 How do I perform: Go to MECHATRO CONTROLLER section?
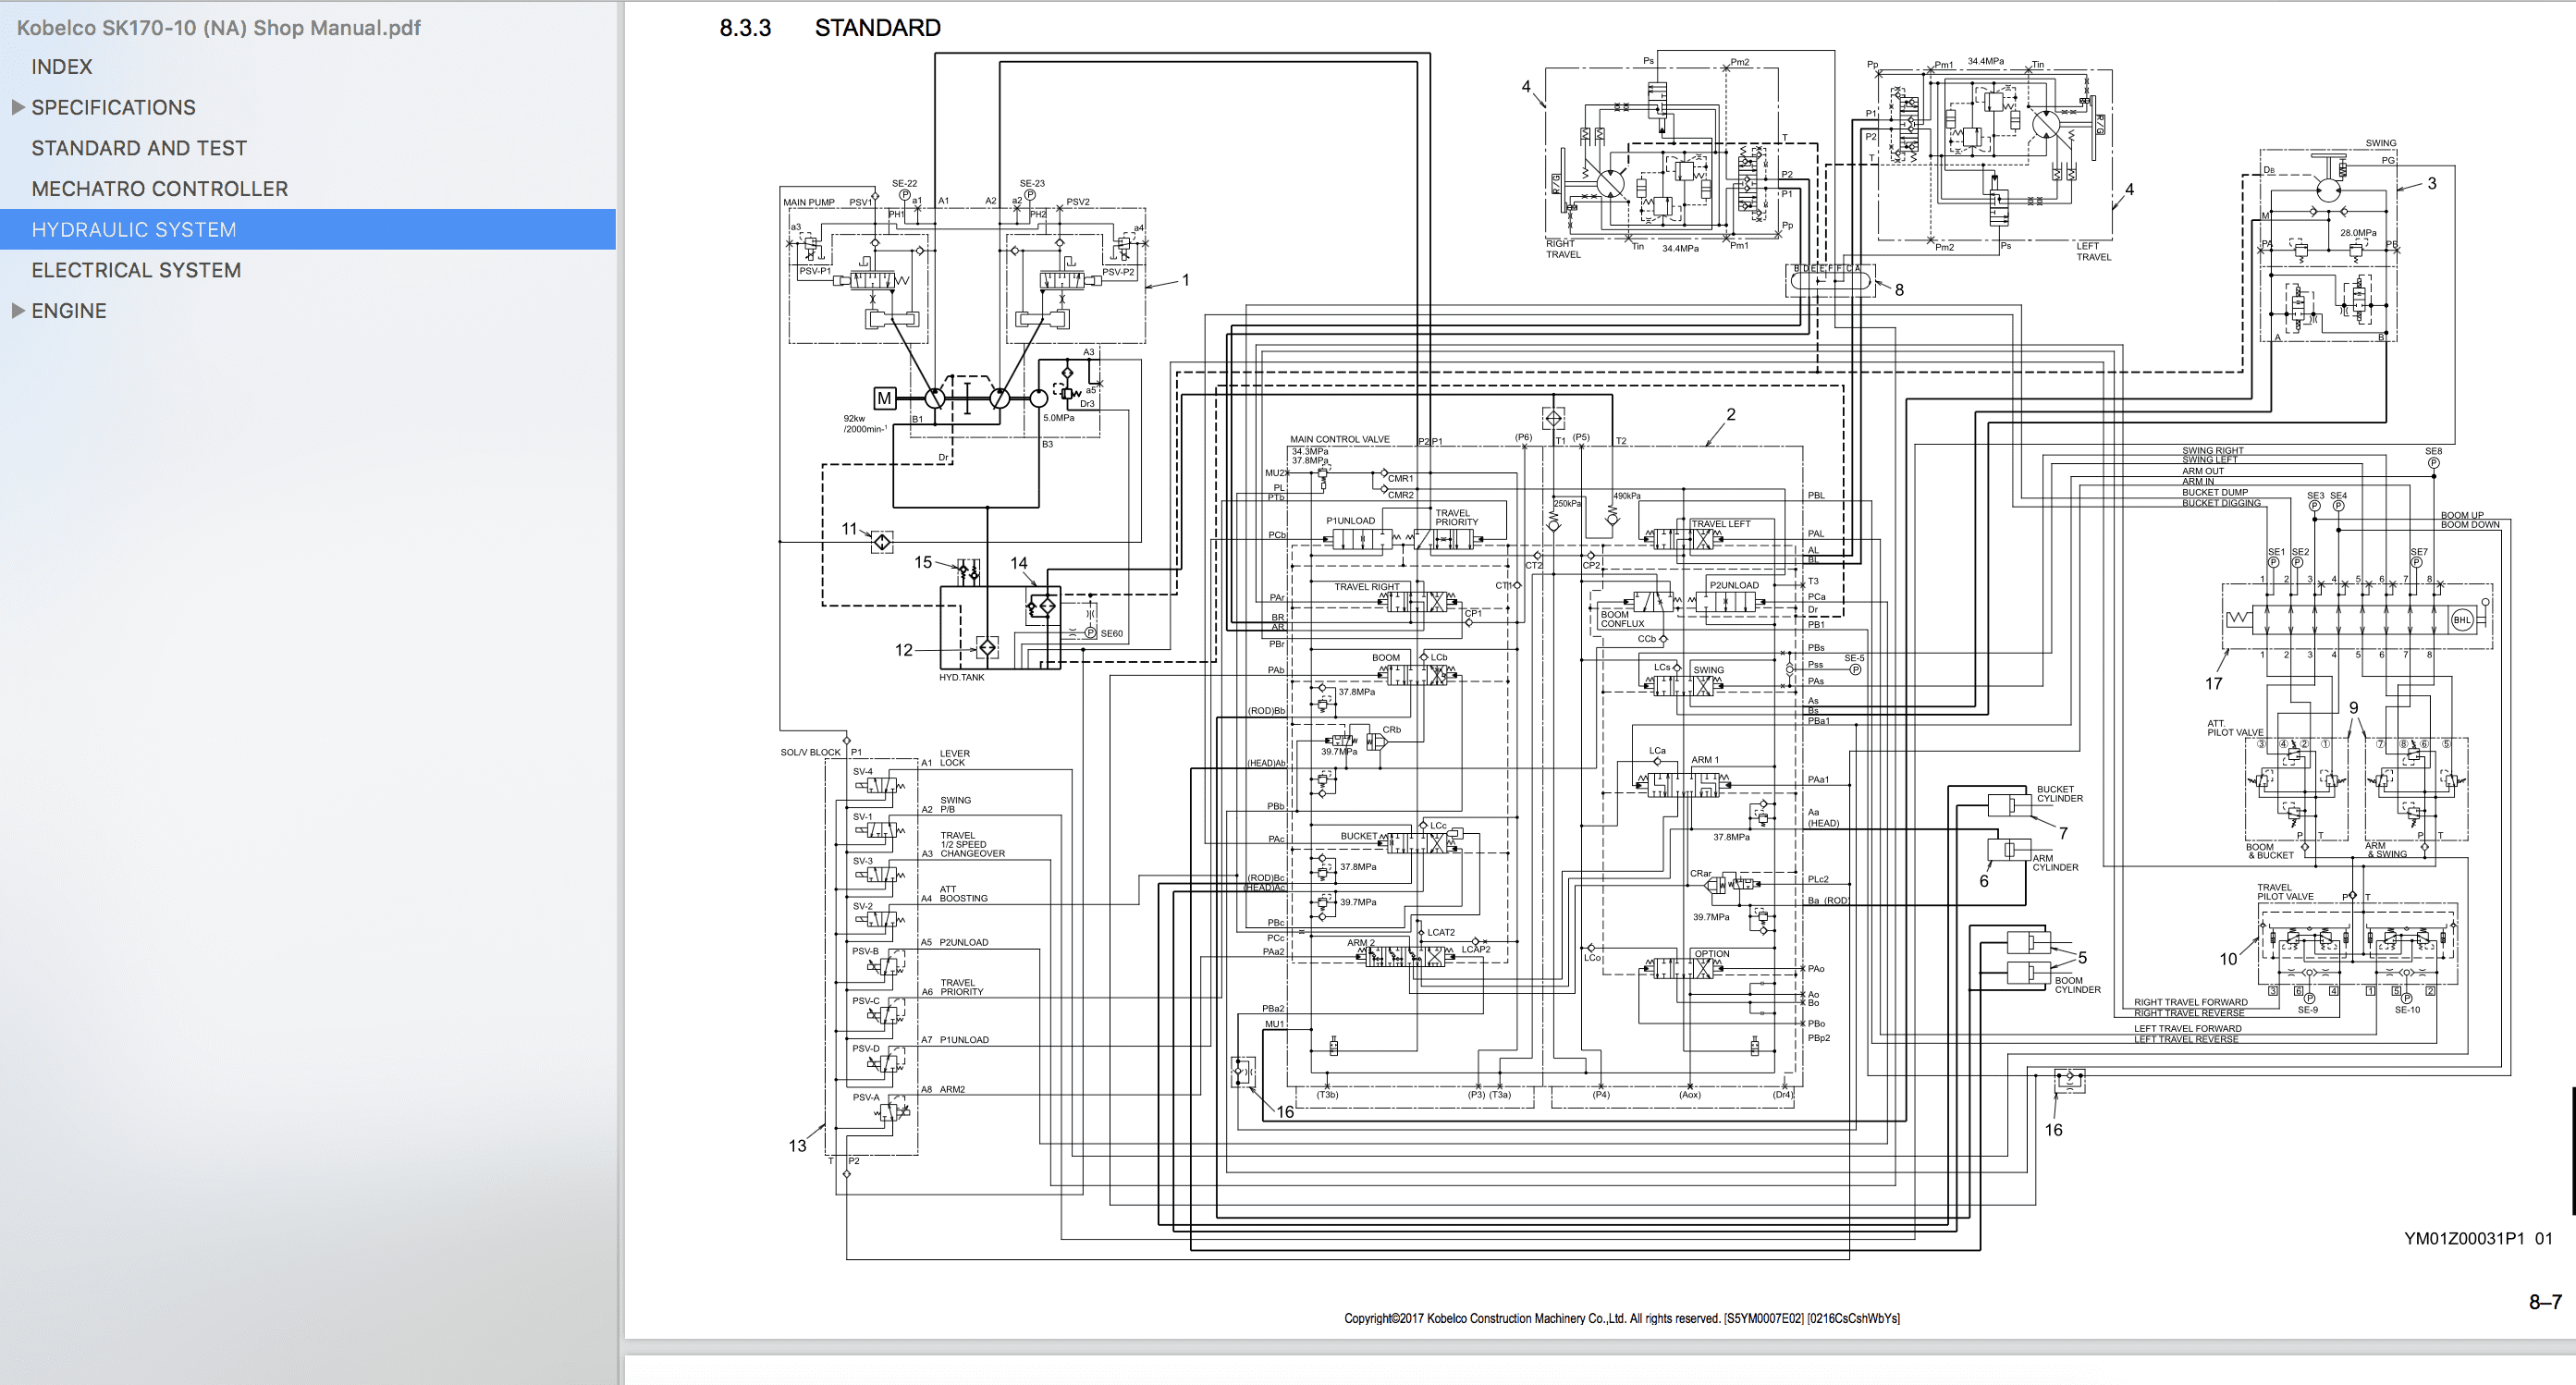(x=159, y=189)
